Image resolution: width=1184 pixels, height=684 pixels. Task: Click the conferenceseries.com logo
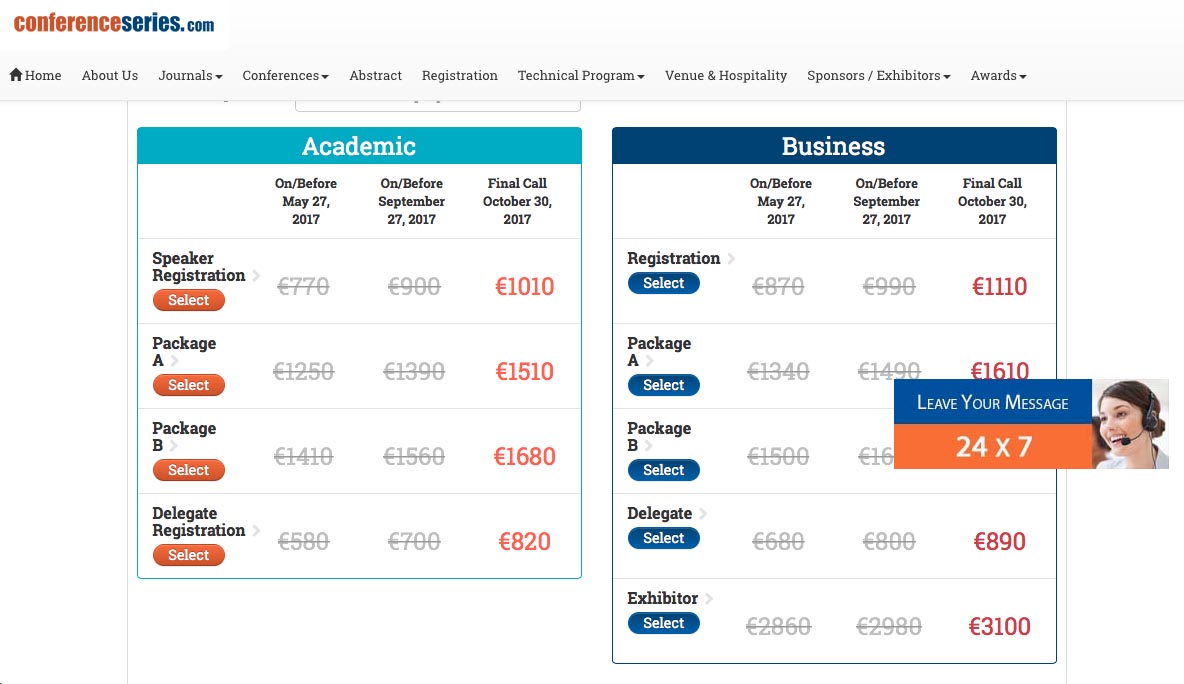click(x=114, y=24)
